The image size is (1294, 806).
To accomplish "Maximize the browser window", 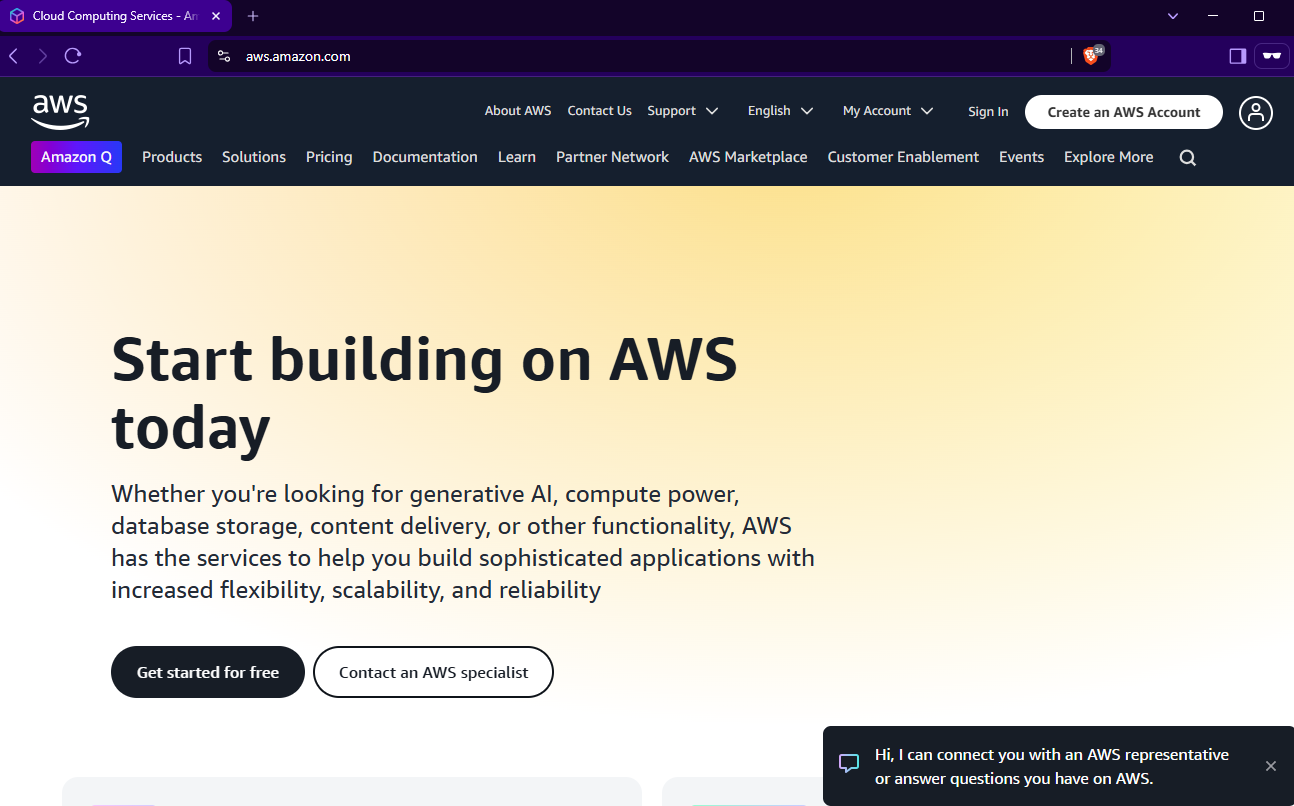I will tap(1259, 16).
